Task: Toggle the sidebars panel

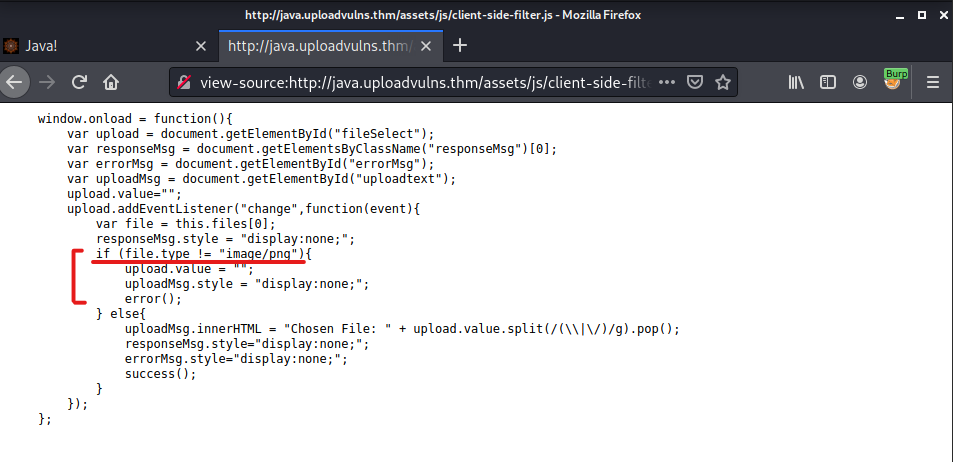Action: (828, 82)
